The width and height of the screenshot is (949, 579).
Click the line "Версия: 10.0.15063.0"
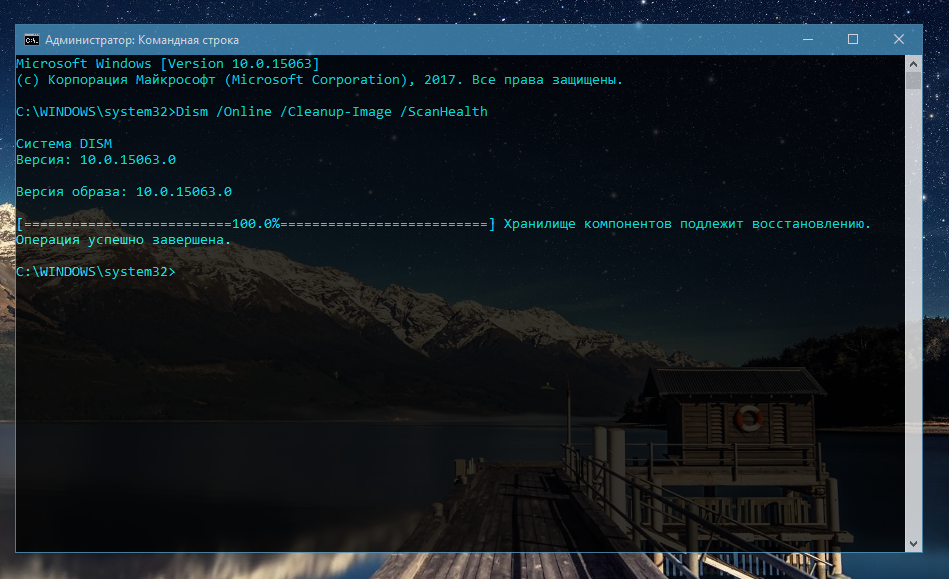(x=96, y=160)
